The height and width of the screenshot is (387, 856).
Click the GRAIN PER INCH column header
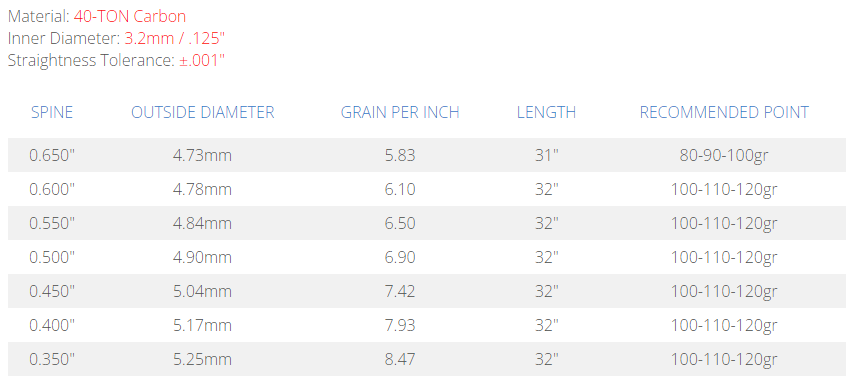click(400, 112)
